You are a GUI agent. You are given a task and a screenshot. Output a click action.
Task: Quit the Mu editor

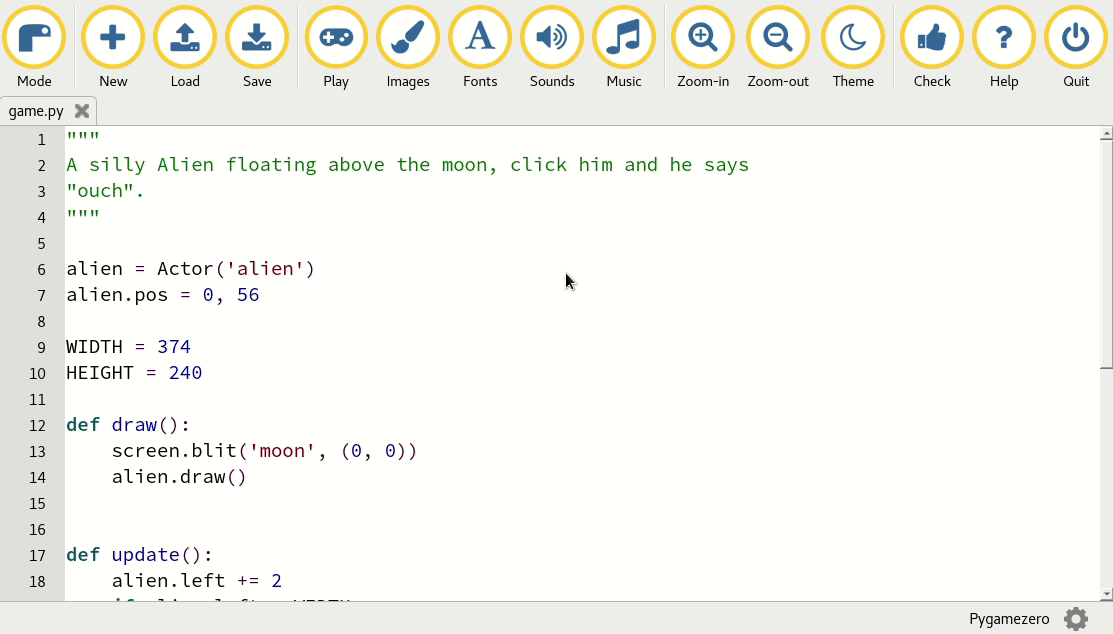(x=1075, y=35)
